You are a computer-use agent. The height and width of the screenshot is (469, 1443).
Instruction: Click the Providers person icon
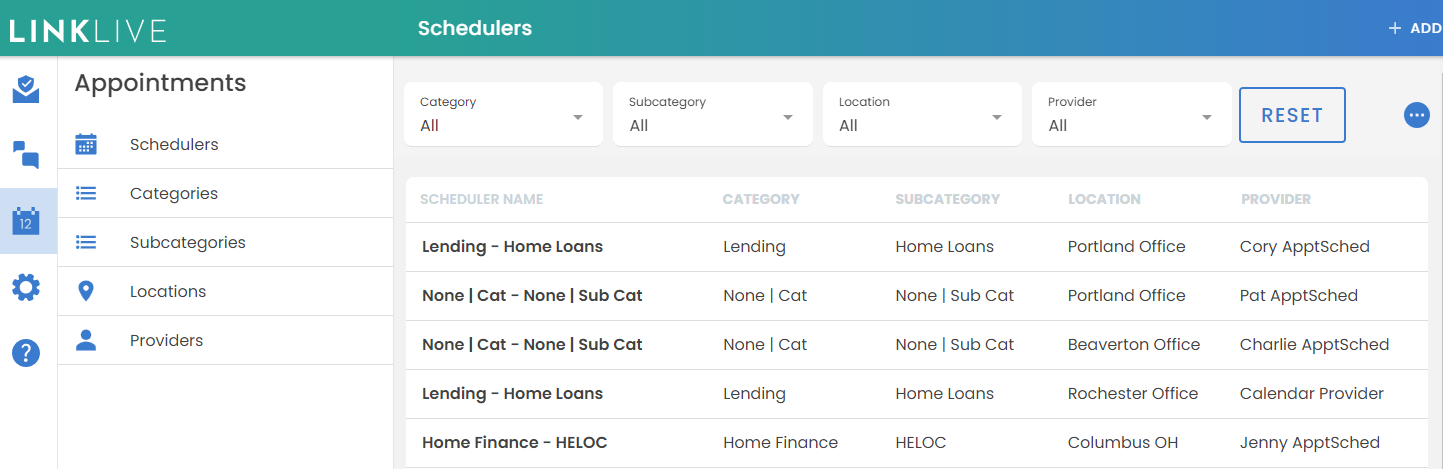(x=86, y=340)
